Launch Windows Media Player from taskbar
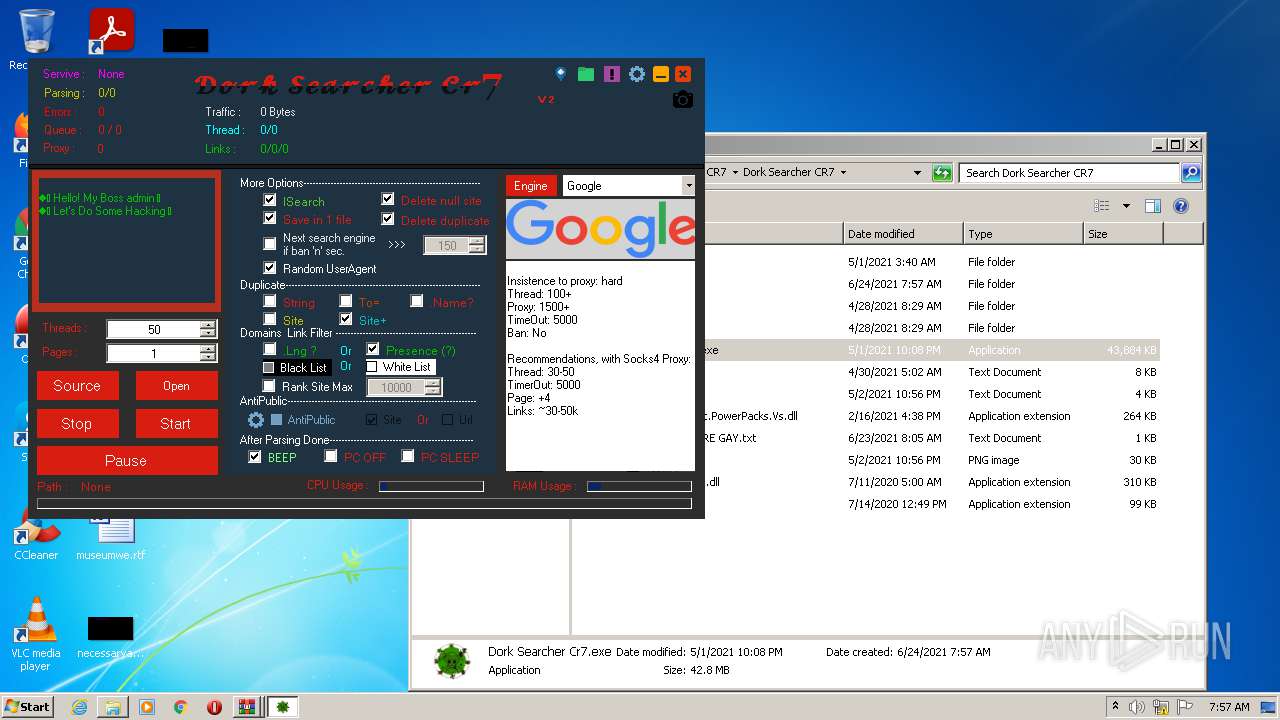 pyautogui.click(x=147, y=707)
